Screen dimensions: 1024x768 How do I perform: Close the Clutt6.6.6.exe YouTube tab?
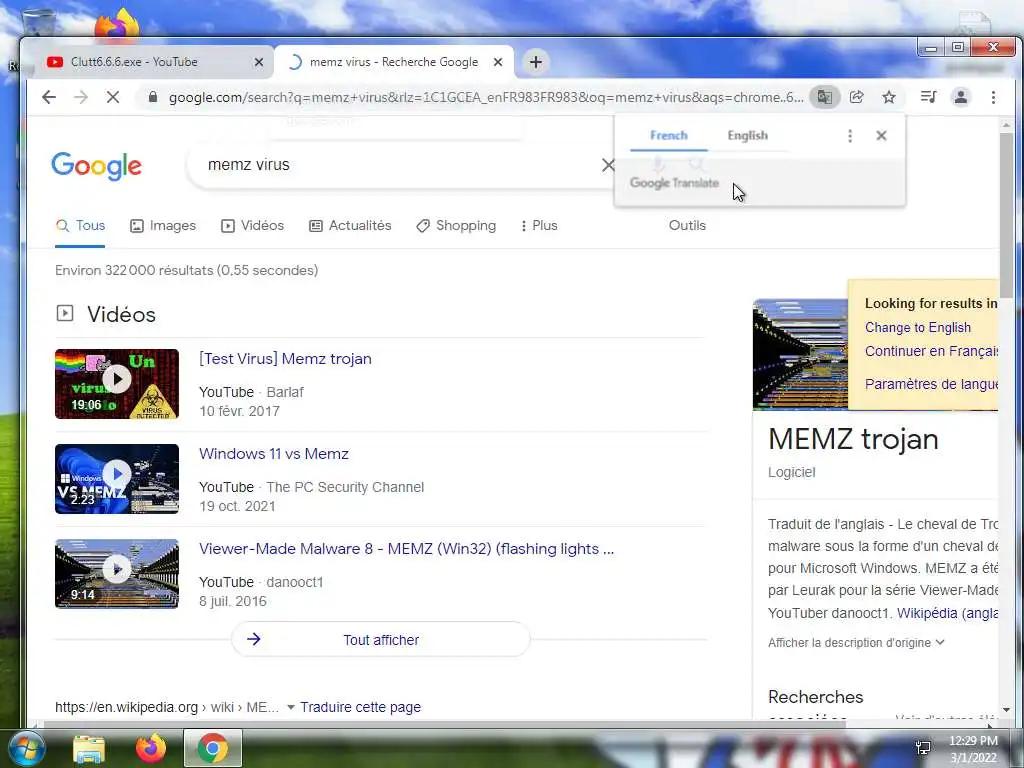[259, 62]
